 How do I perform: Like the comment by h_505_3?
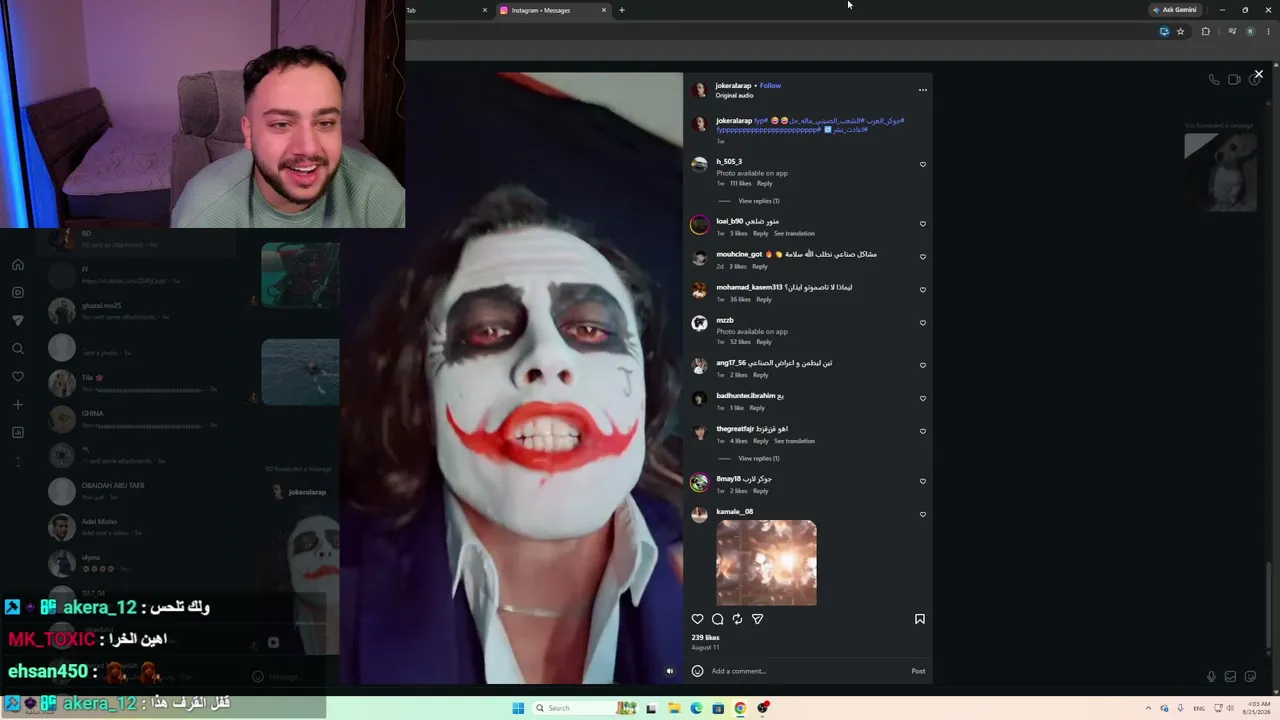click(923, 165)
